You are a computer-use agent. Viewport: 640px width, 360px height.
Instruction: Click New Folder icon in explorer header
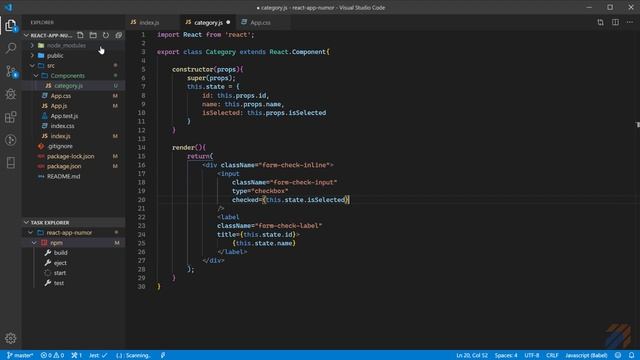pos(93,36)
